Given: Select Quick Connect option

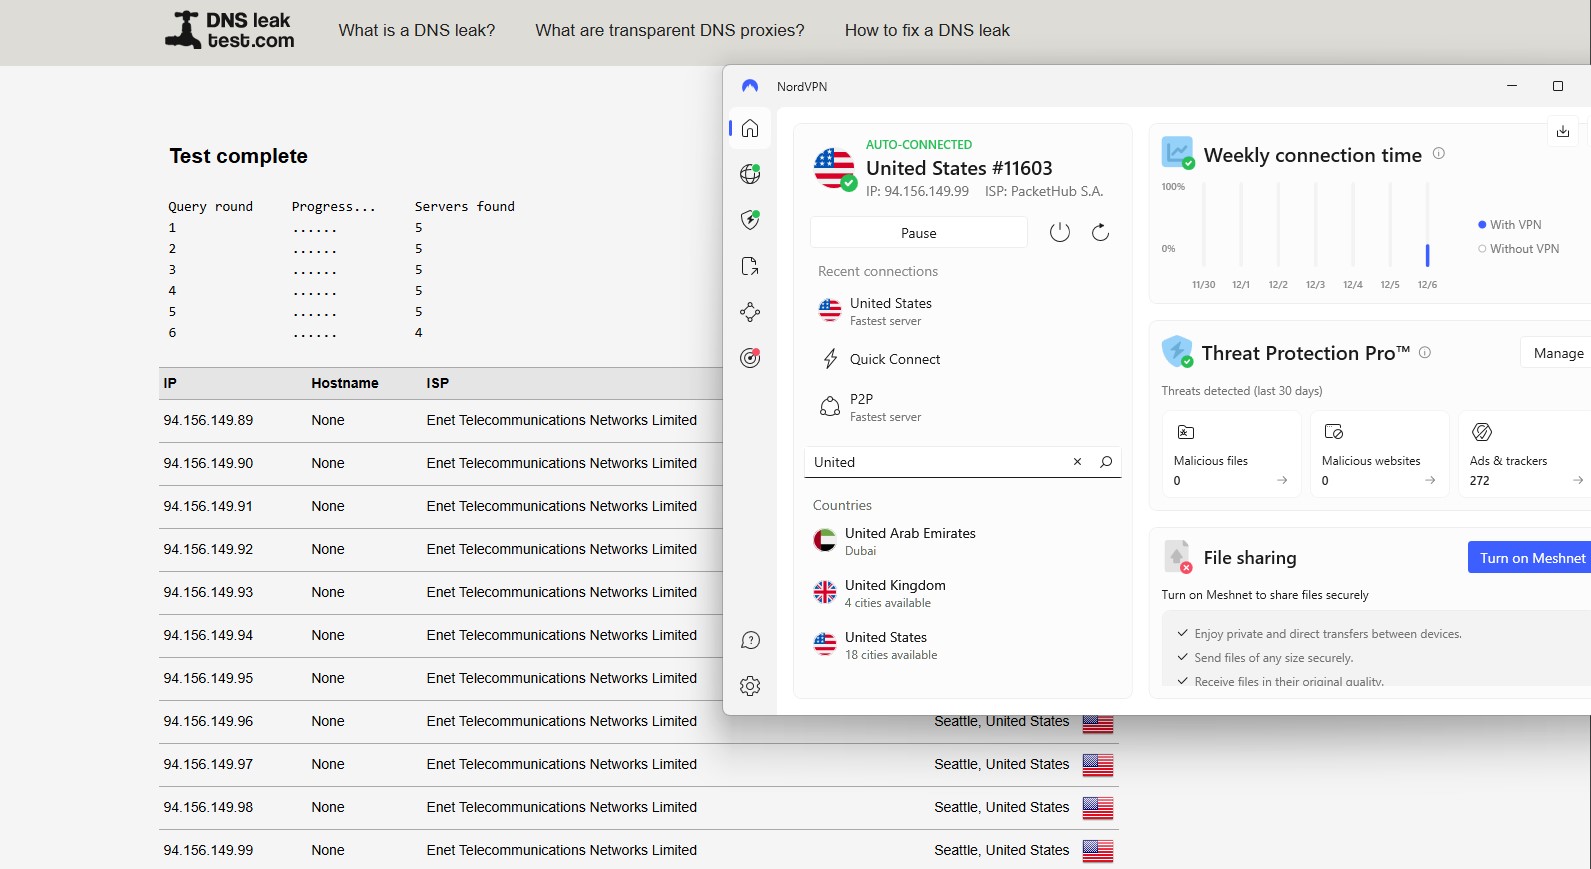Looking at the screenshot, I should click(964, 359).
